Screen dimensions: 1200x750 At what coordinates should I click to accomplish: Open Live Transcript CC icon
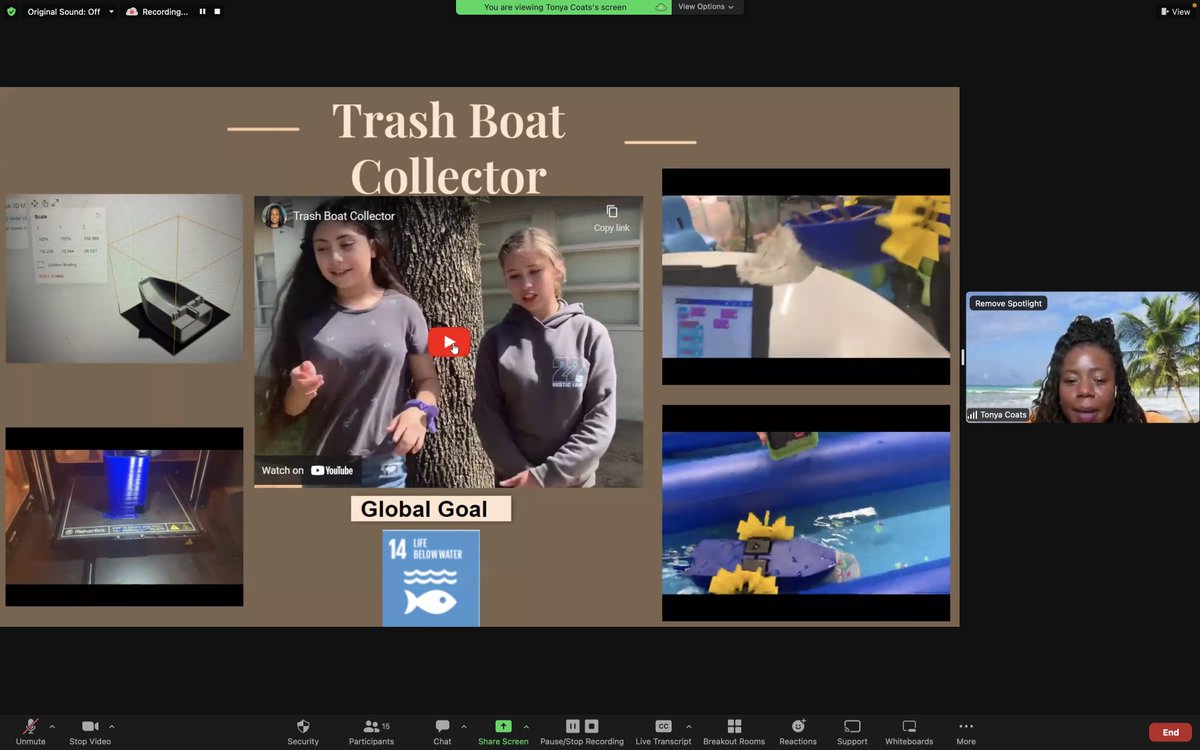[663, 726]
